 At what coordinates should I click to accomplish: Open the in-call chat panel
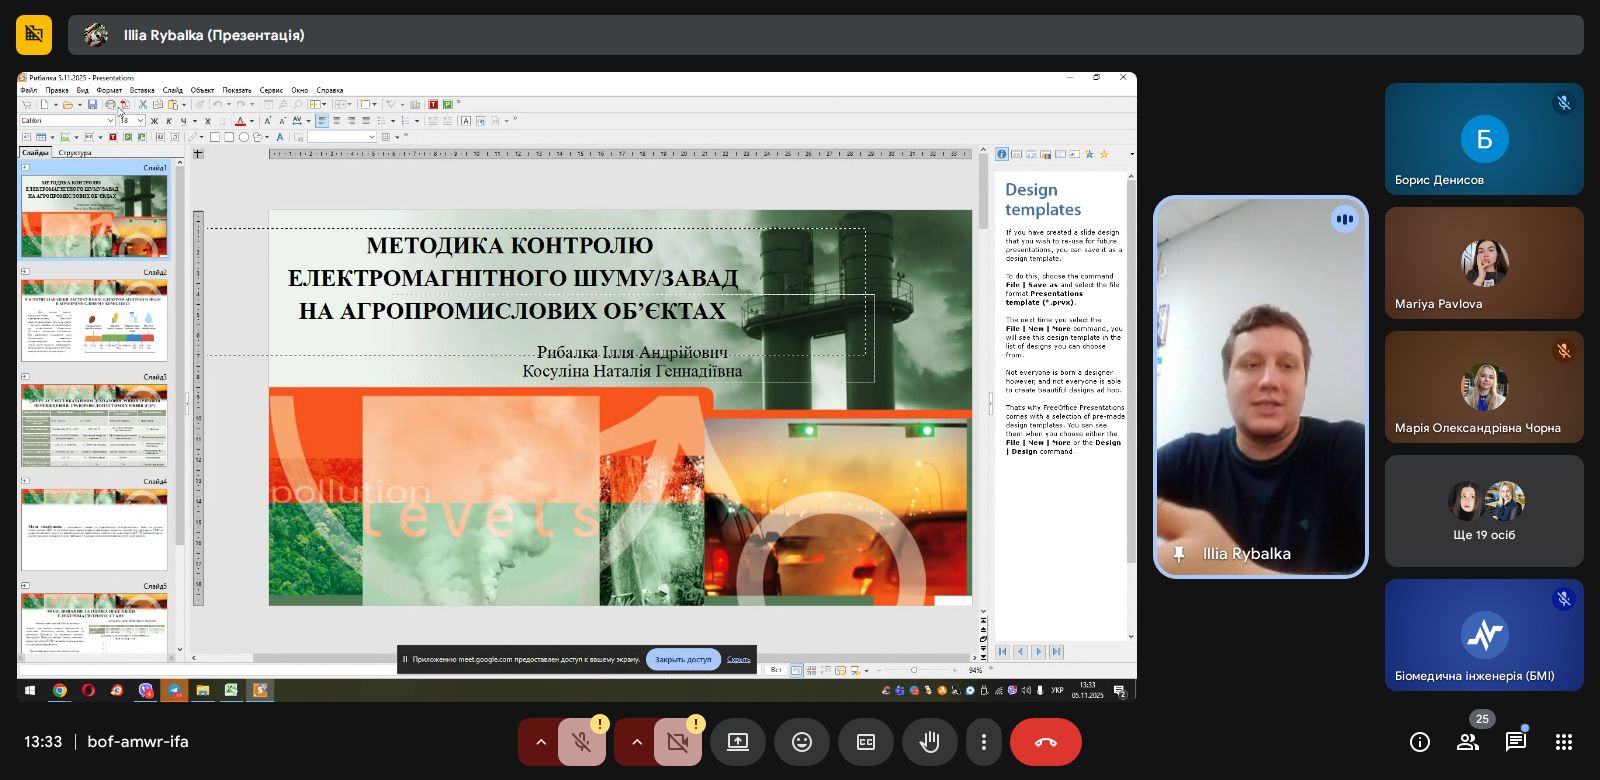(x=1516, y=742)
